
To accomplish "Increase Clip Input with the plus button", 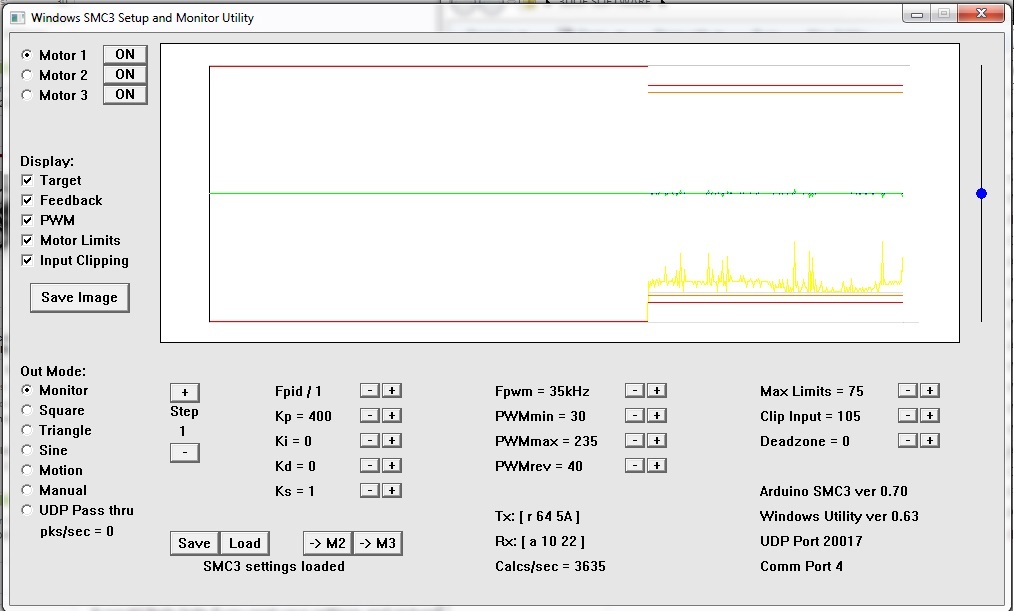I will tap(930, 416).
